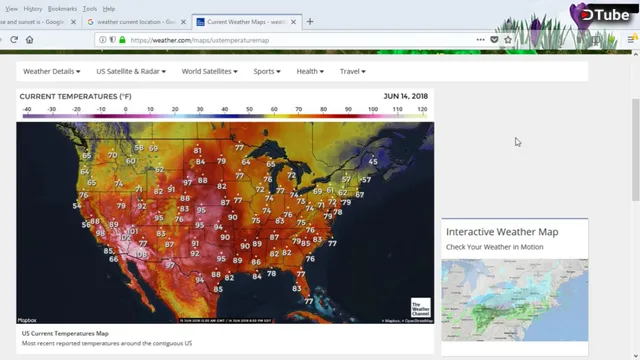Screen dimensions: 640x360
Task: View the green padlock connection details
Action: pos(122,40)
